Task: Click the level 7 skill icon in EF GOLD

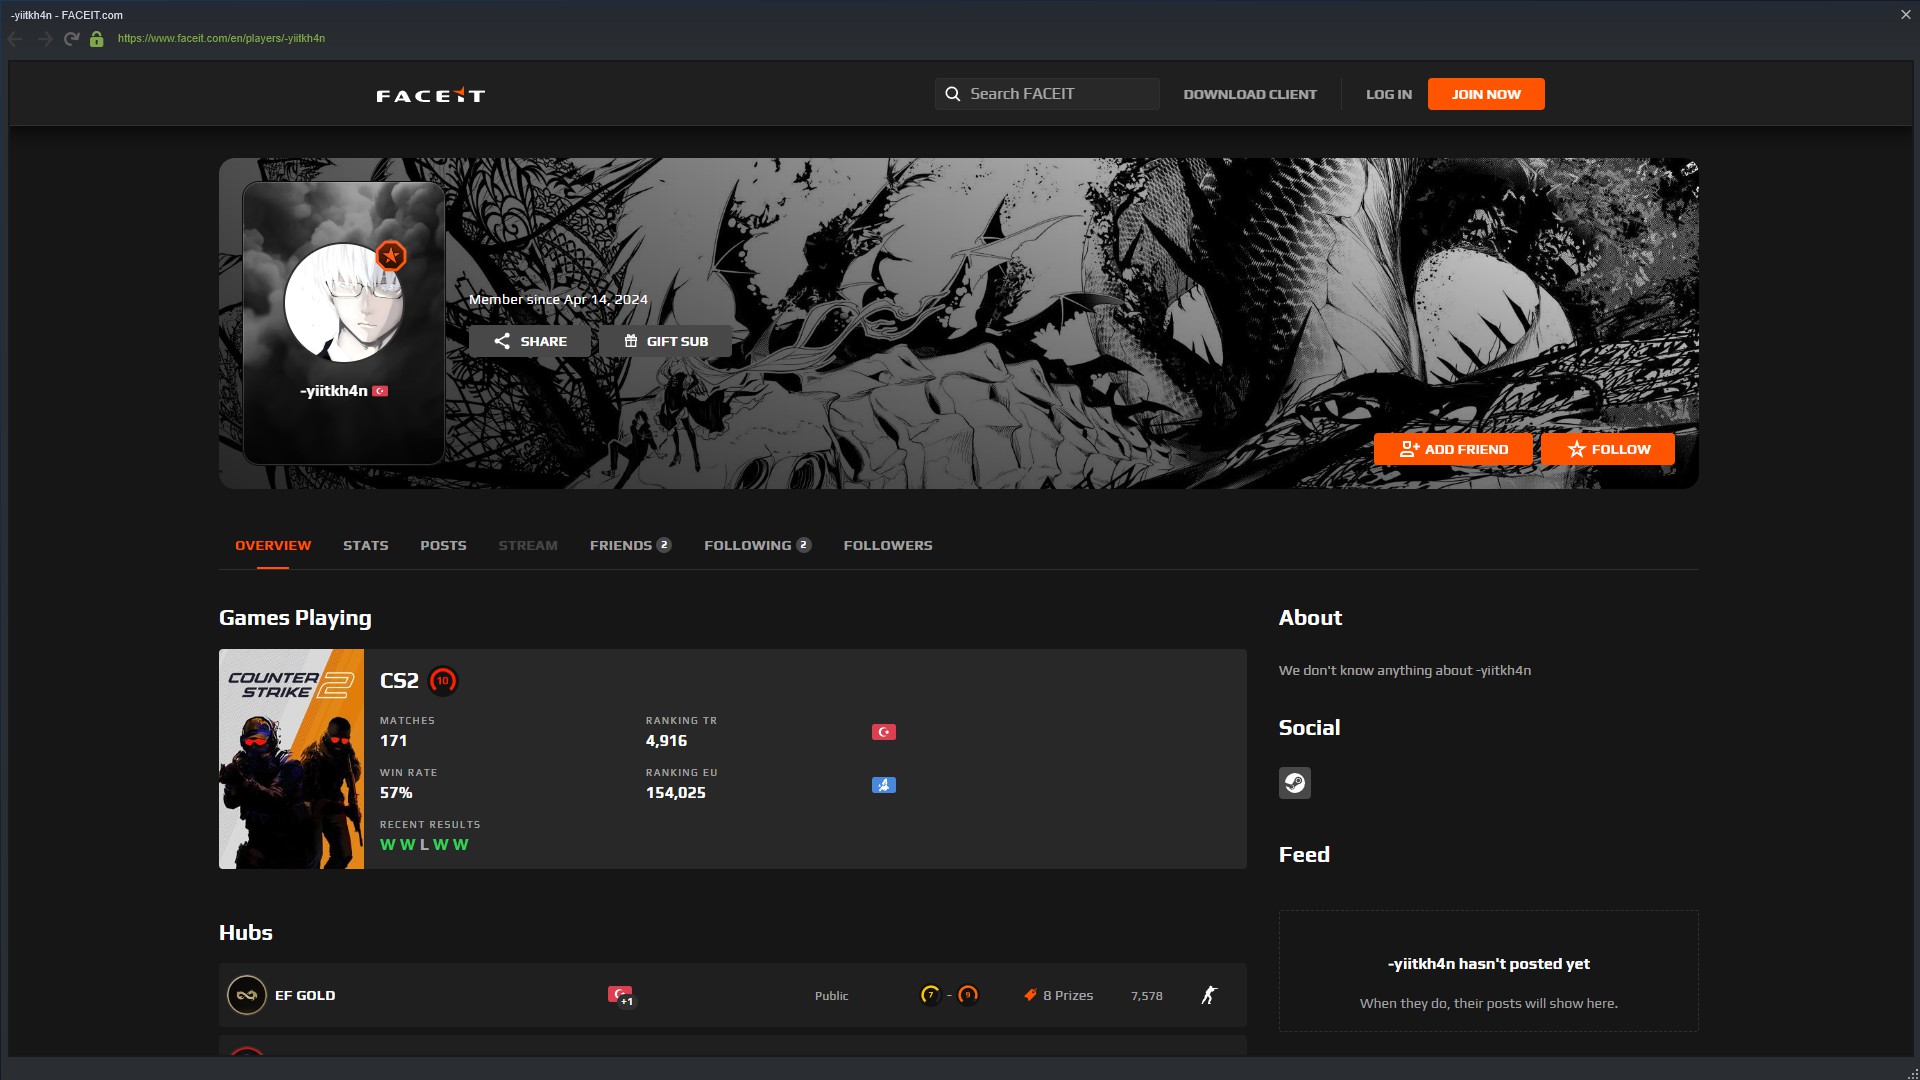Action: [x=930, y=995]
